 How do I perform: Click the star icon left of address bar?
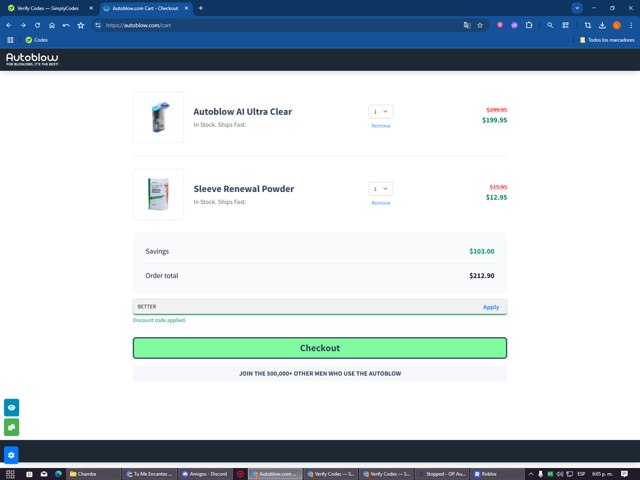(x=81, y=25)
